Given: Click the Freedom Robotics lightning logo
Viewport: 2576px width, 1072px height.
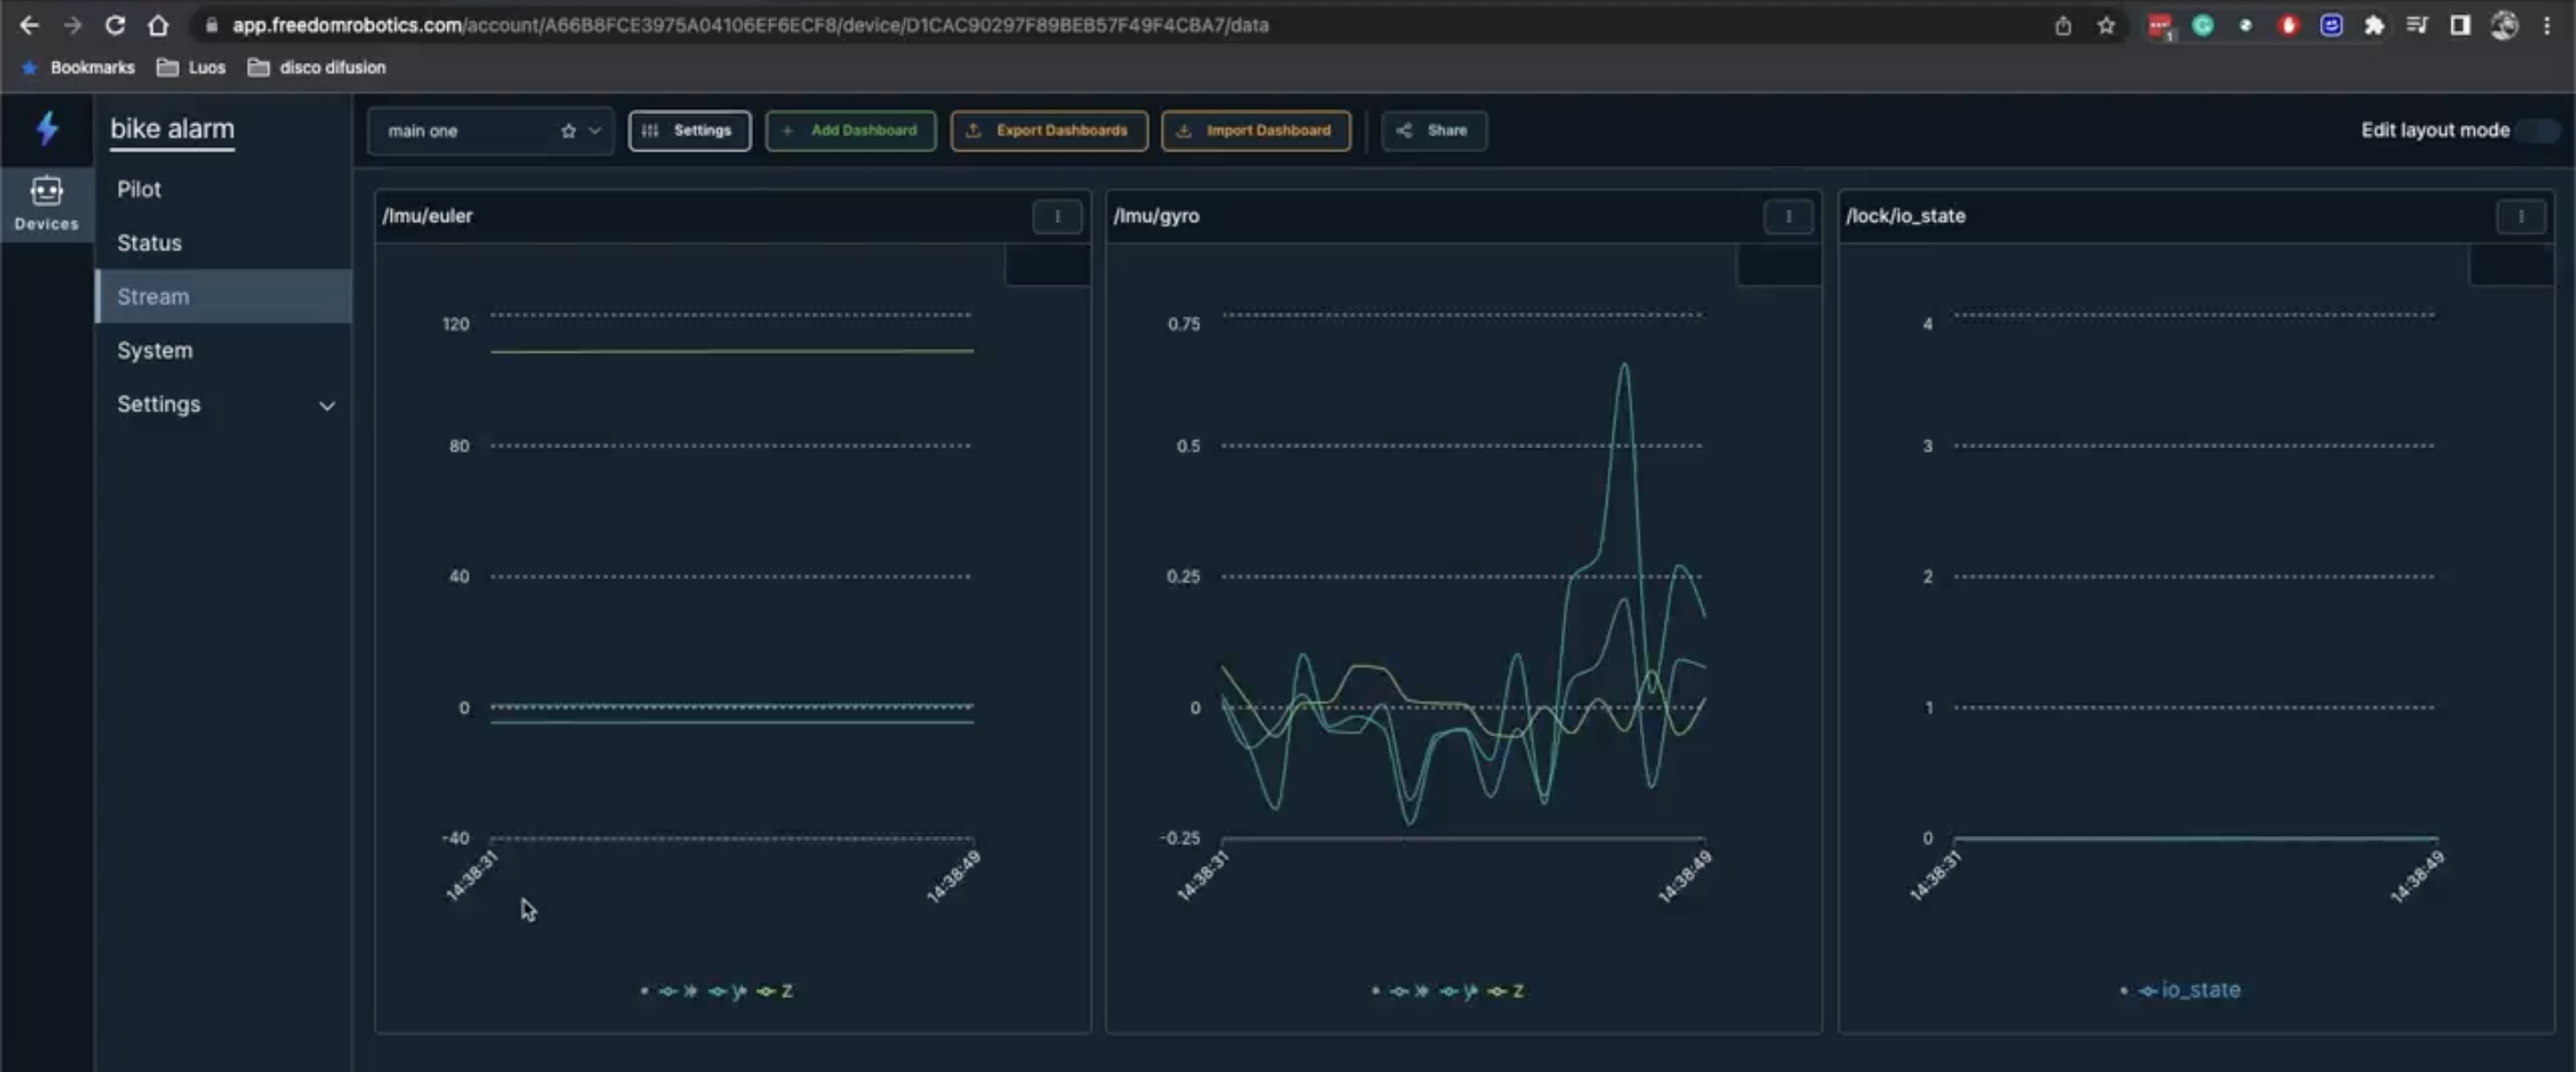Looking at the screenshot, I should coord(46,128).
